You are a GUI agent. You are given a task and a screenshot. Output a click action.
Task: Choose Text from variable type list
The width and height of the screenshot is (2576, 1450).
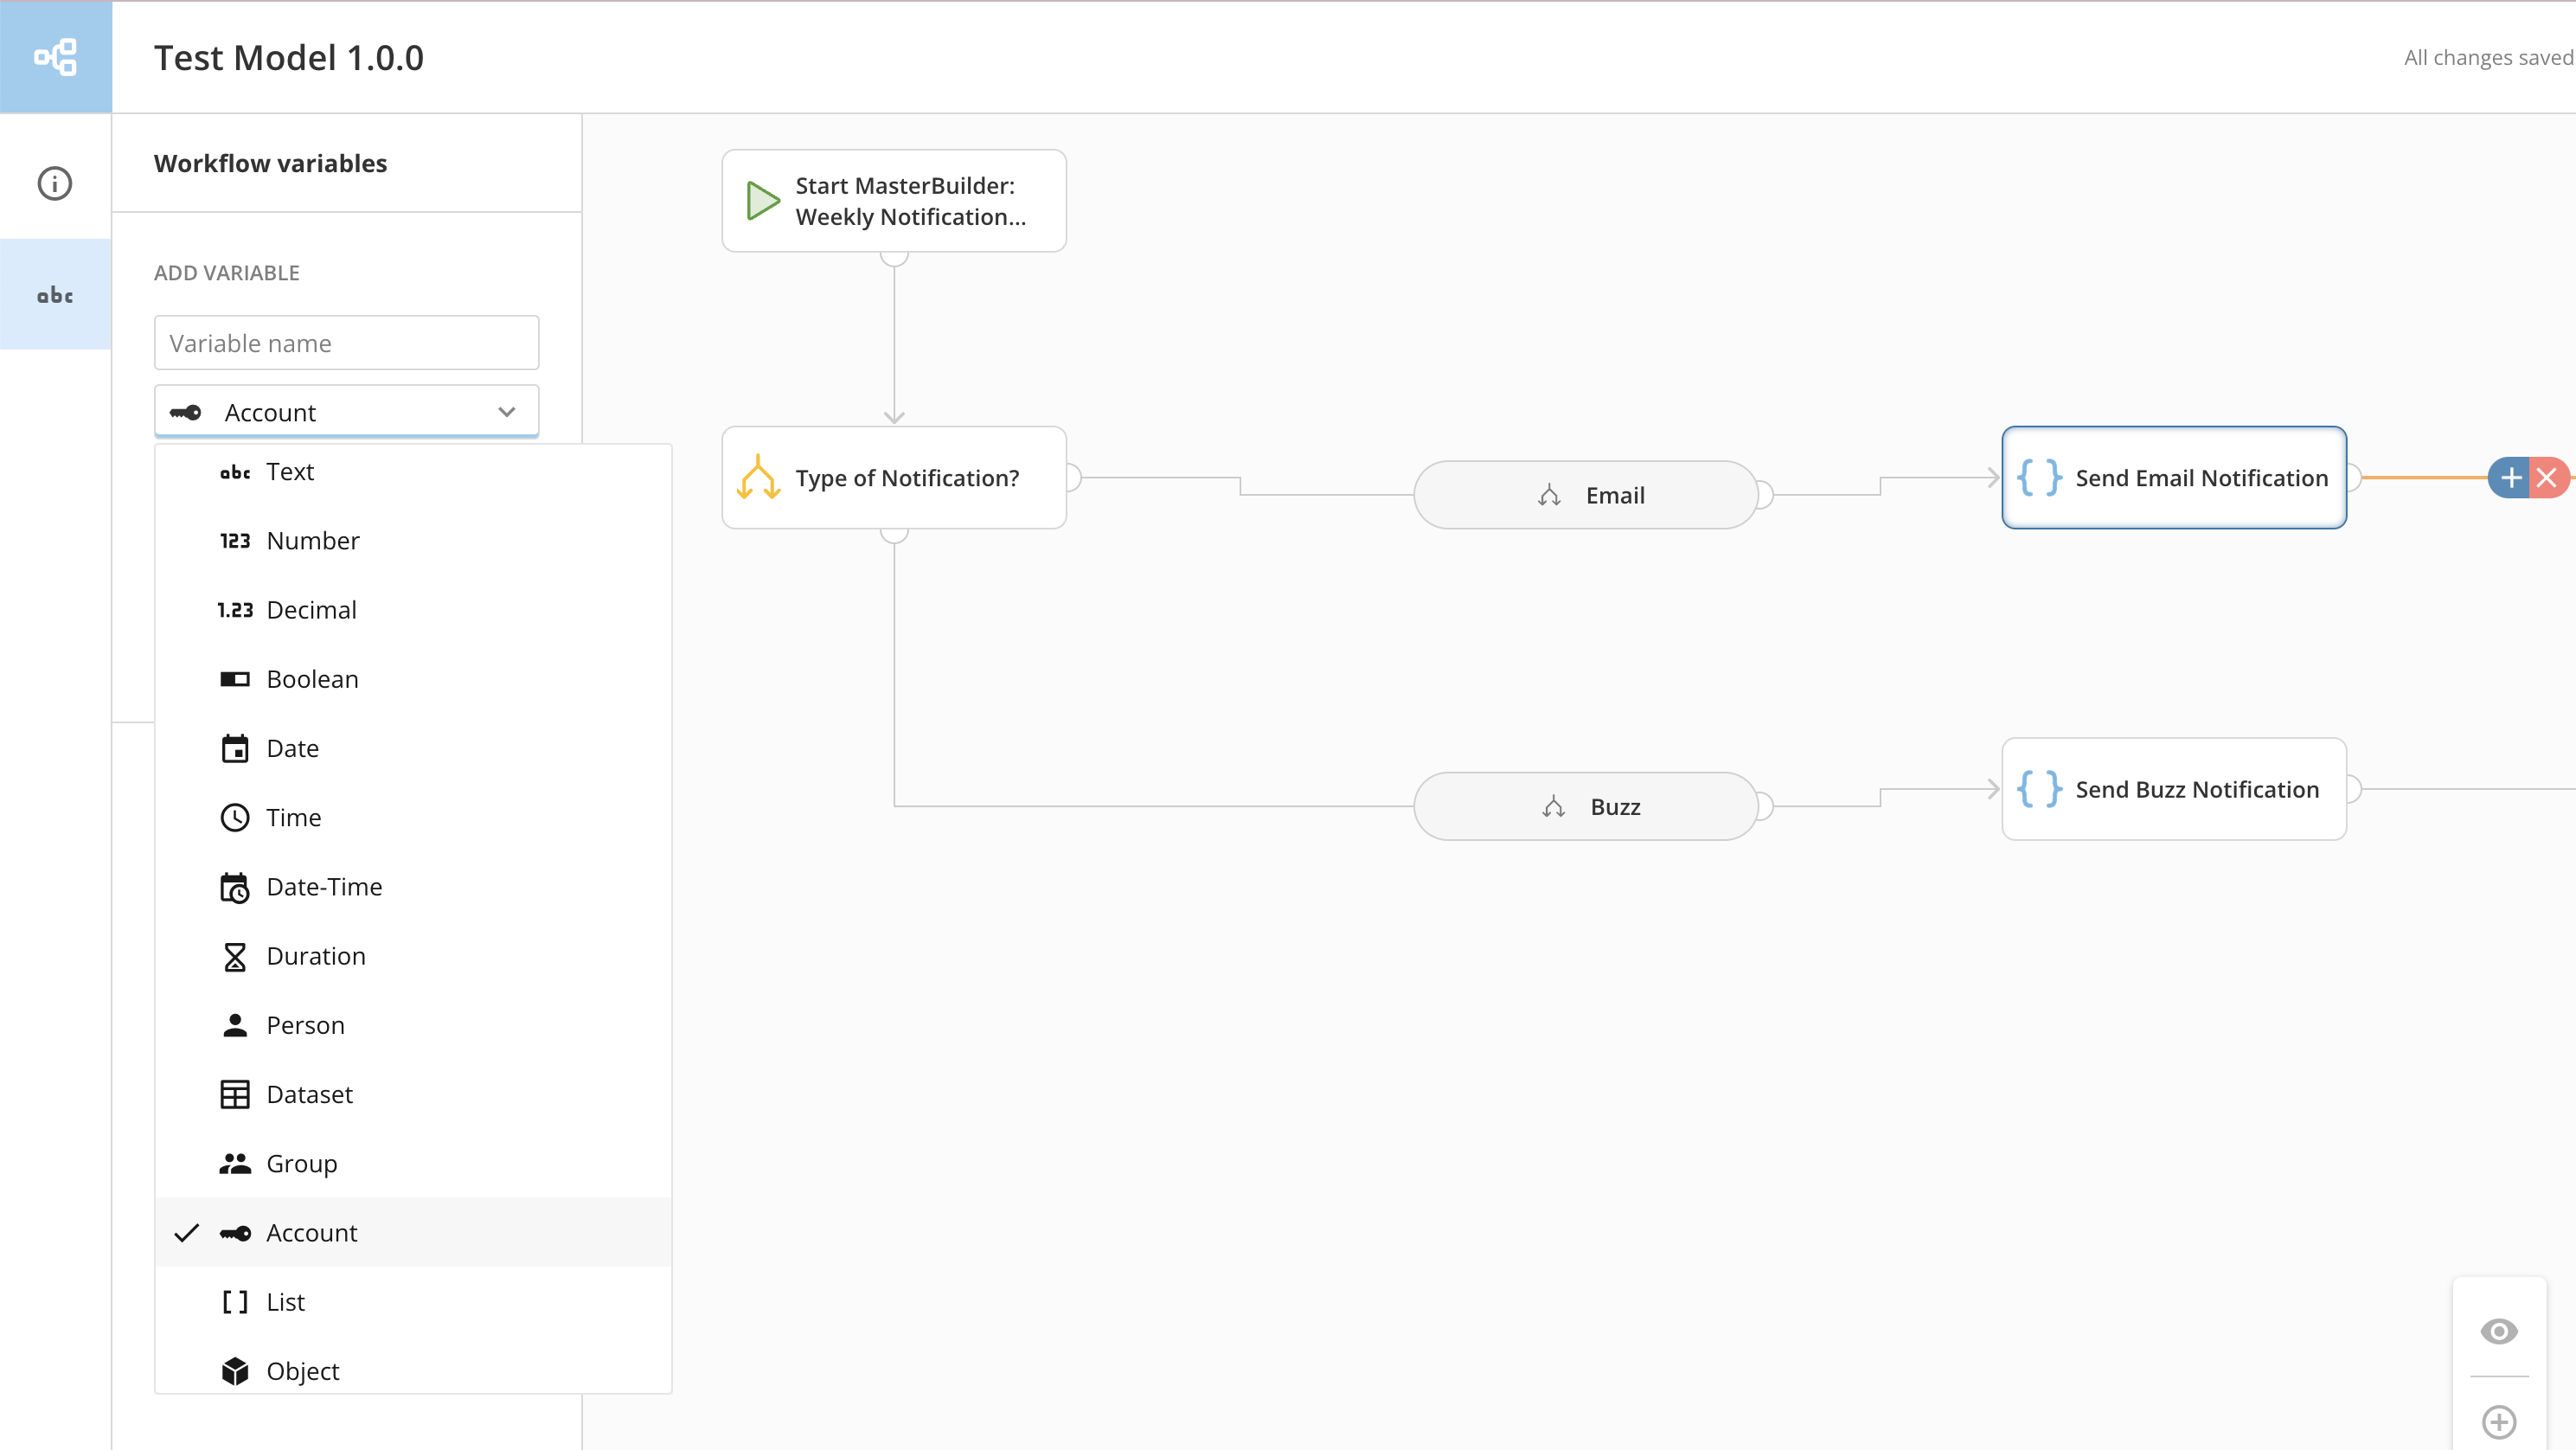[x=290, y=472]
